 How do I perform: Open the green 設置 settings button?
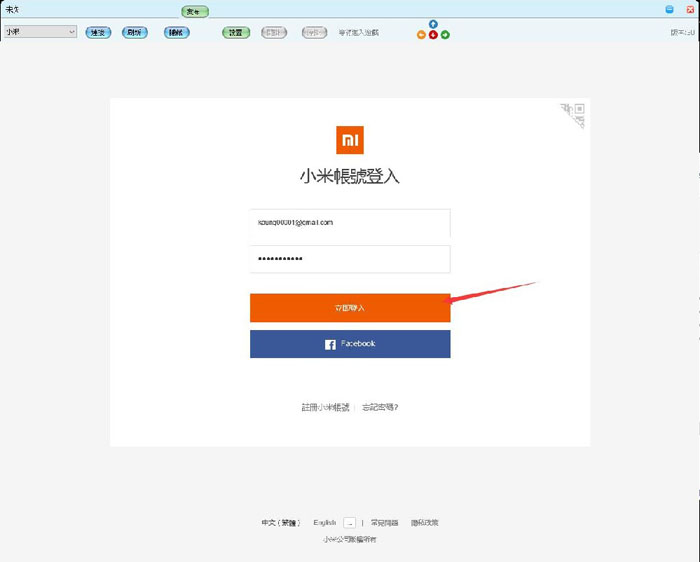pos(236,33)
